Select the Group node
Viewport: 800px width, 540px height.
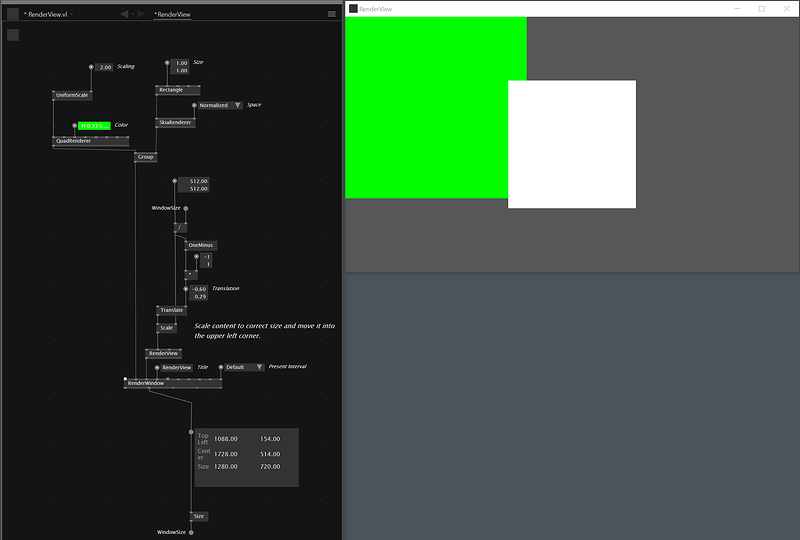point(145,157)
